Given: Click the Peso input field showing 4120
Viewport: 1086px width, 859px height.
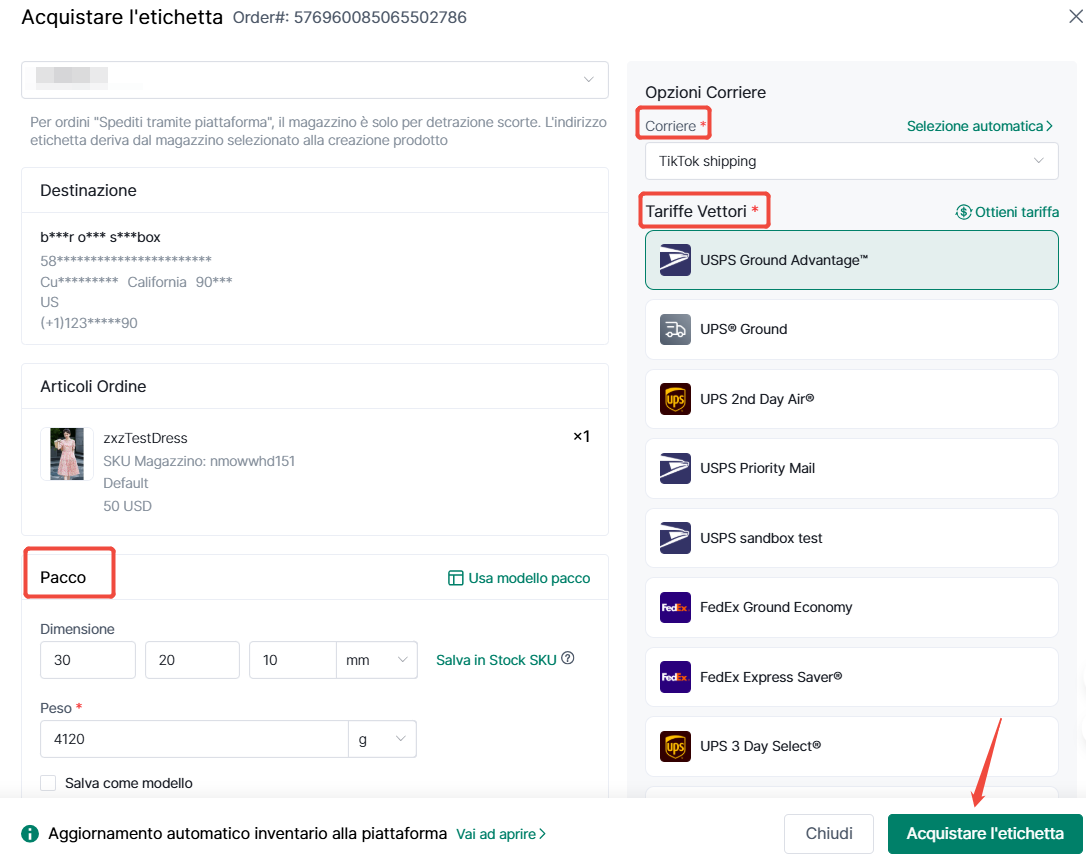Looking at the screenshot, I should pyautogui.click(x=193, y=739).
